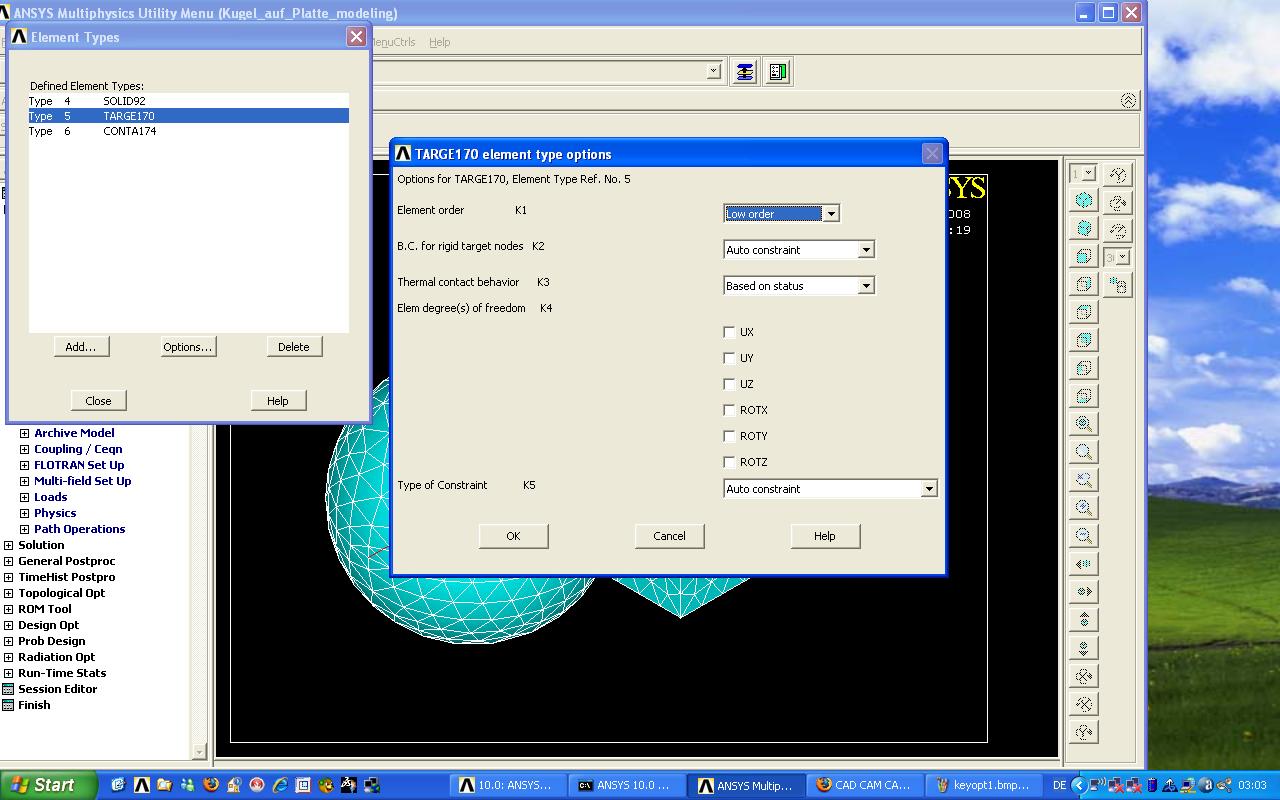Delete the selected element type

[294, 347]
